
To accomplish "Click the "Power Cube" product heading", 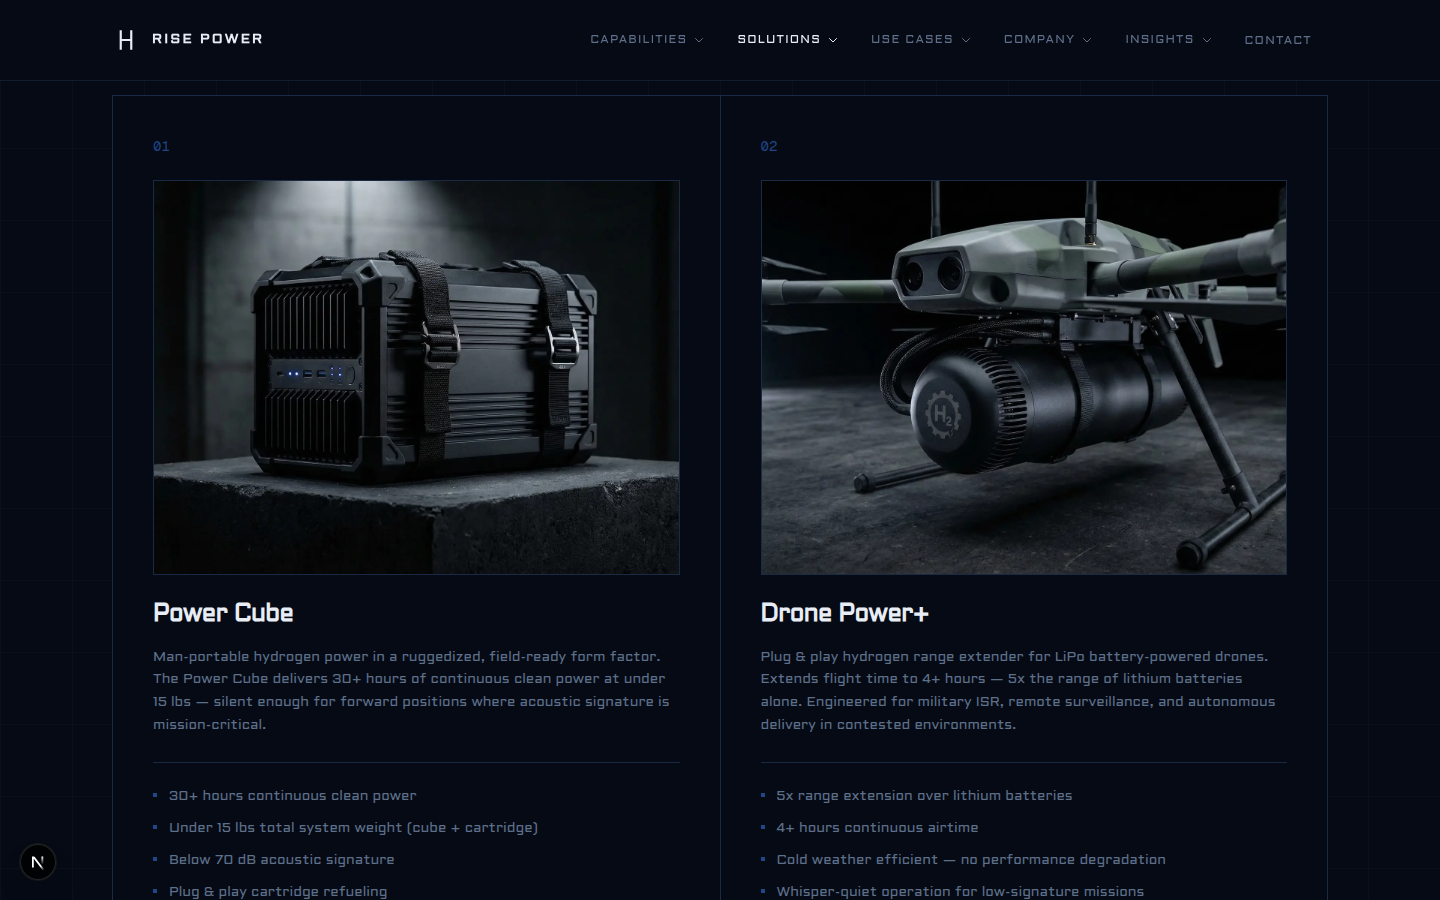I will (223, 613).
